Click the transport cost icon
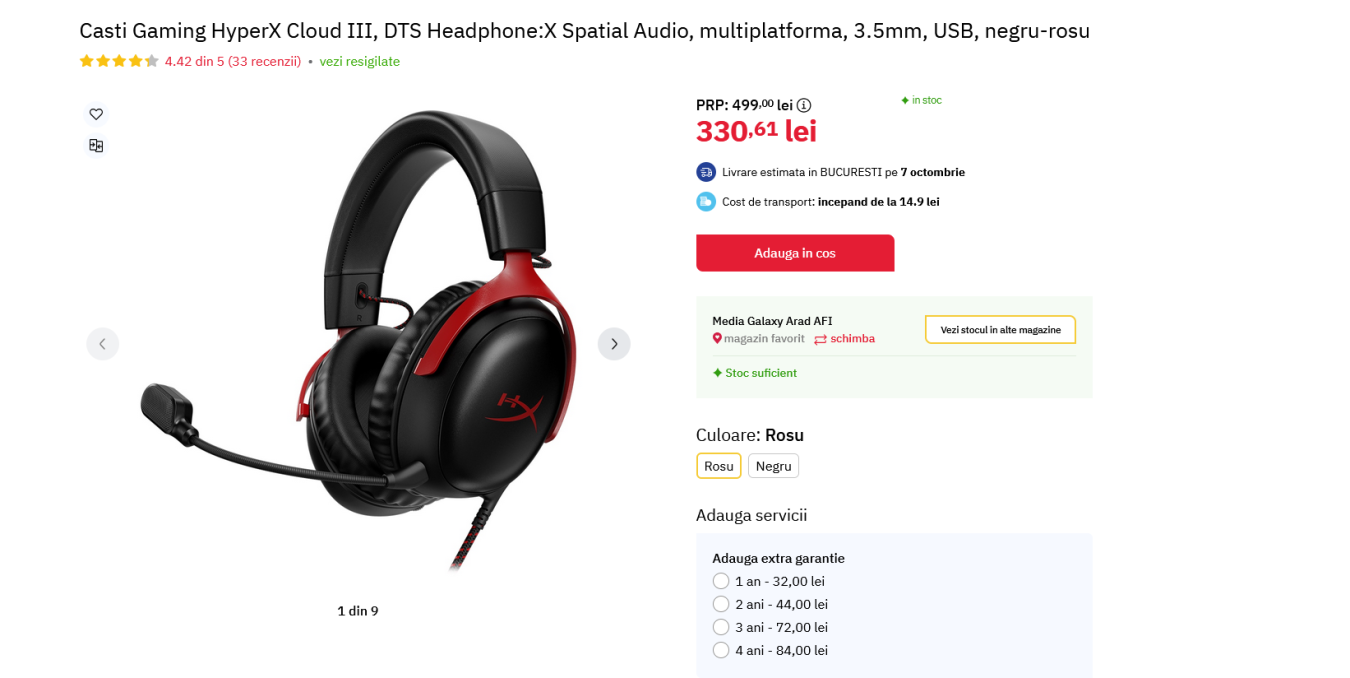Image resolution: width=1350 pixels, height=678 pixels. tap(706, 201)
